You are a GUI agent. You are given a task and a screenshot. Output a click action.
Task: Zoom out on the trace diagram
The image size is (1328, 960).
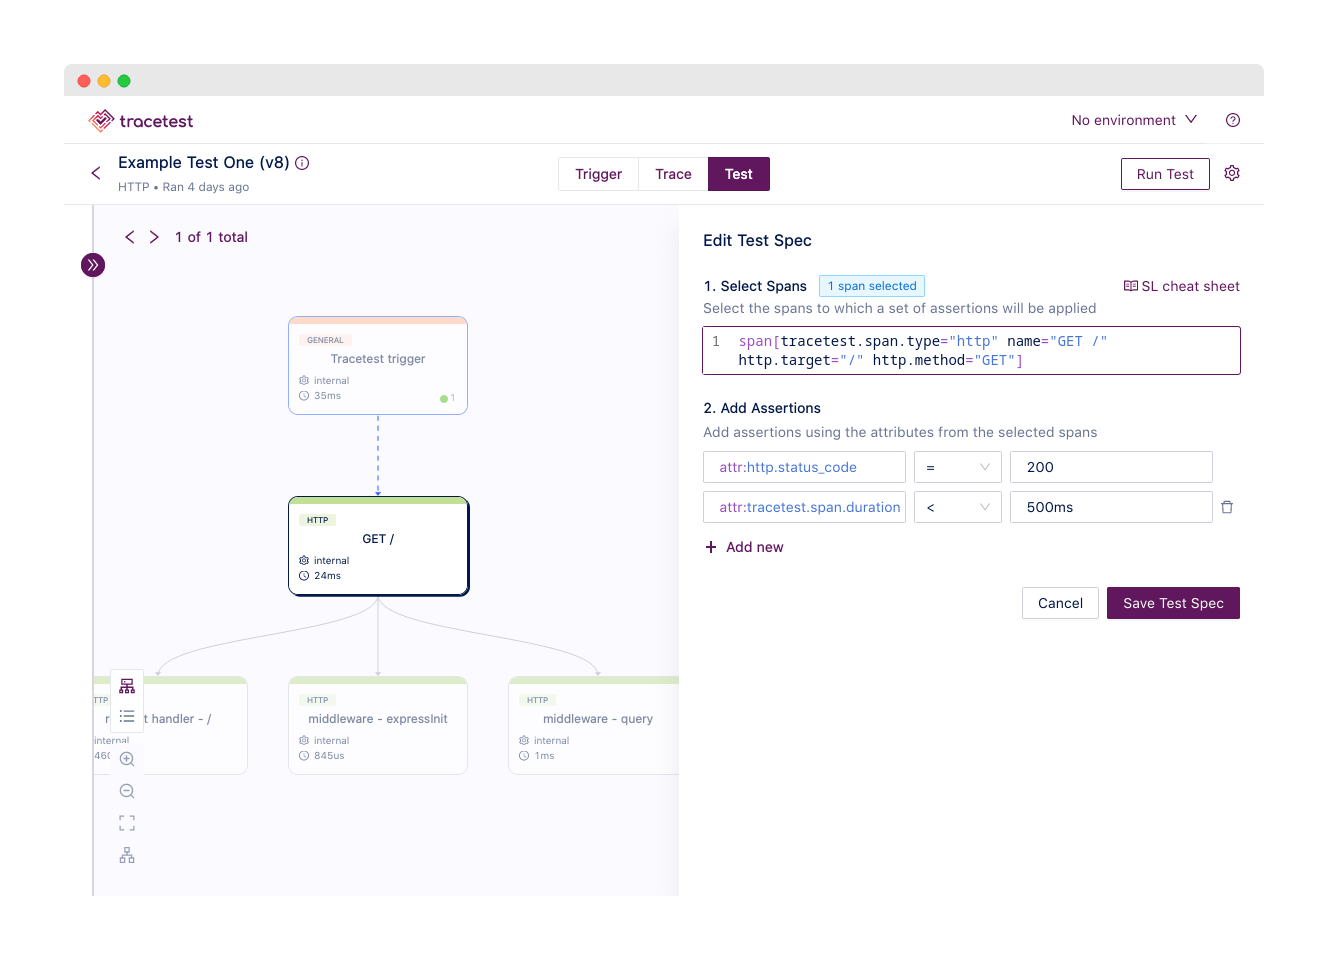click(127, 791)
